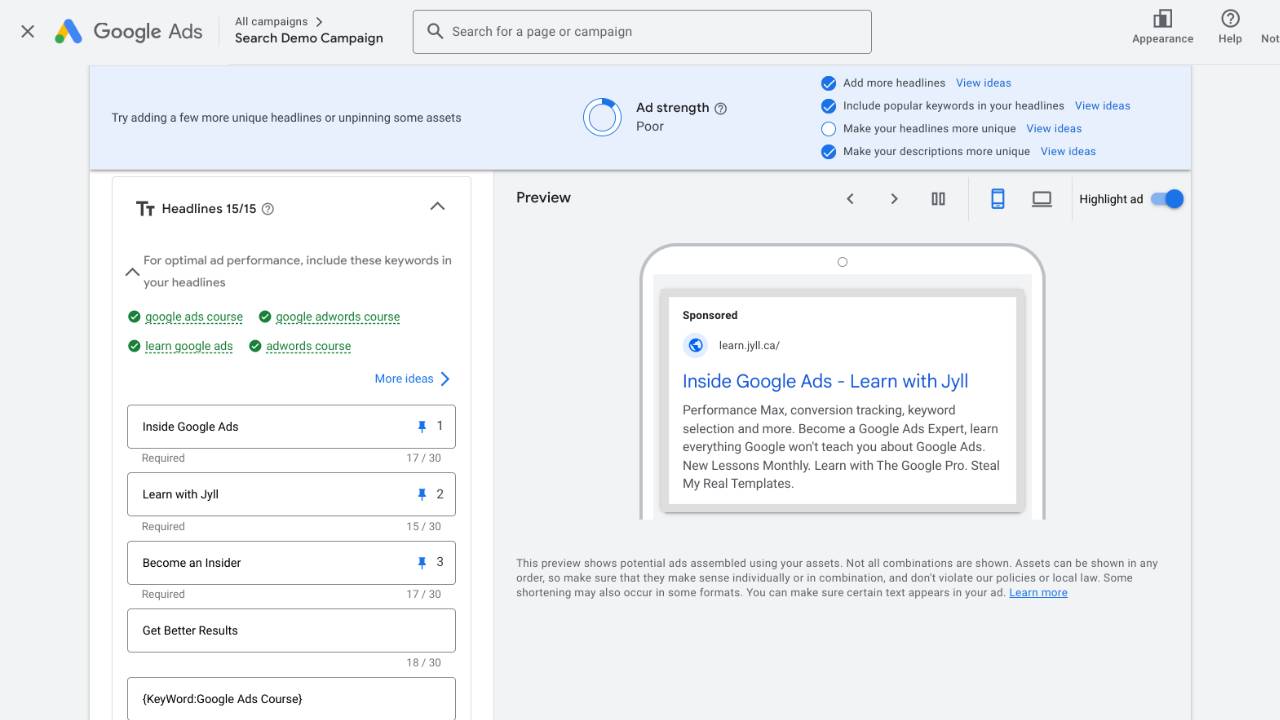Unpin the 'Inside Google Ads' headline
This screenshot has width=1280, height=720.
[421, 426]
